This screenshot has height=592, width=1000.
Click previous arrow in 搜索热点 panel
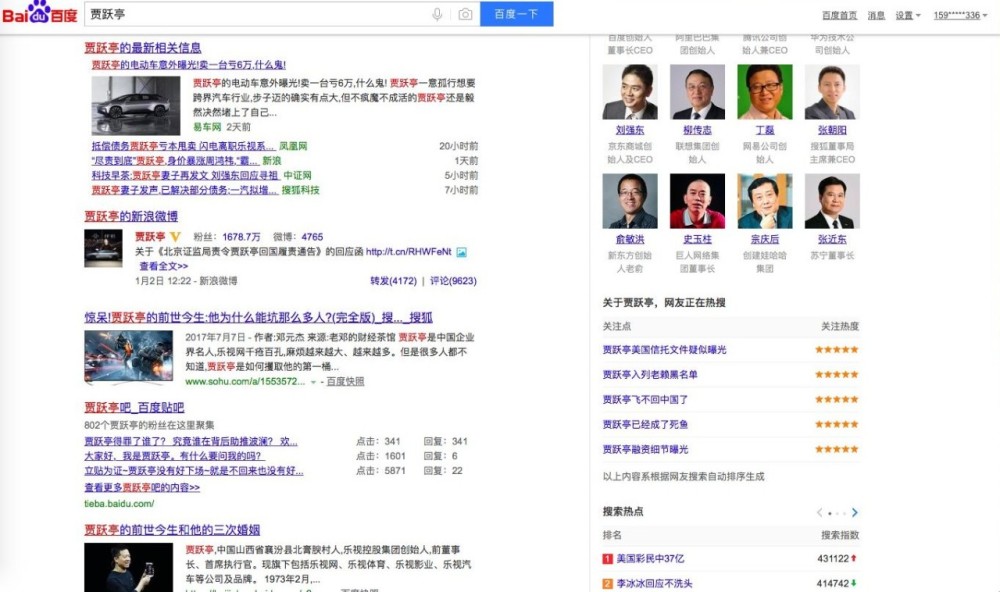pyautogui.click(x=820, y=513)
